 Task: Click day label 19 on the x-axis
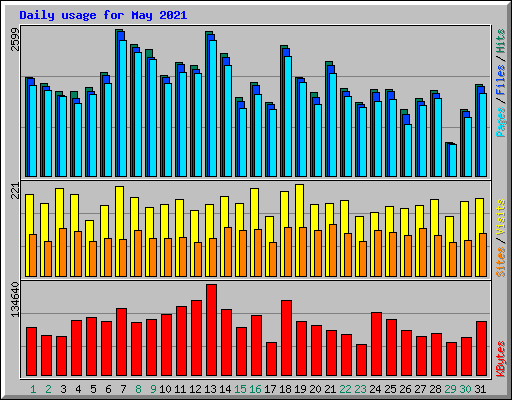coord(300,389)
